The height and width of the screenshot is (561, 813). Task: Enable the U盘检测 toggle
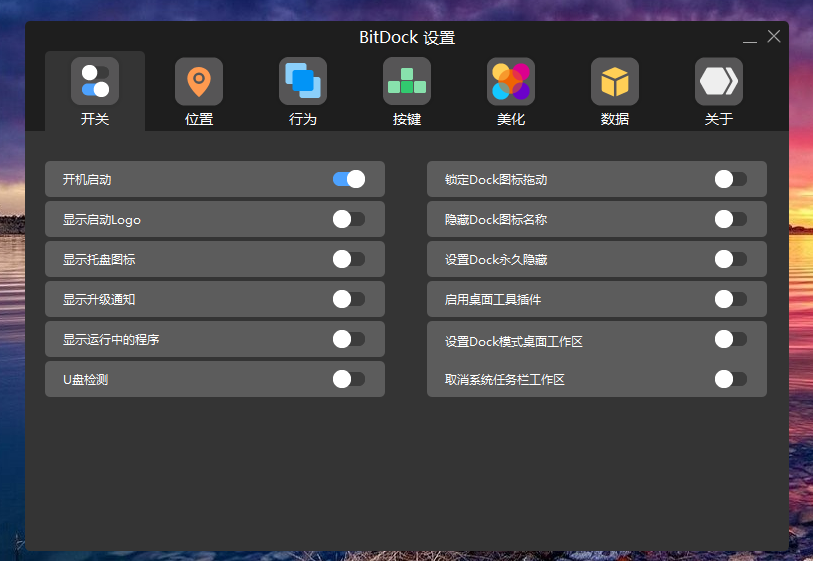click(349, 379)
